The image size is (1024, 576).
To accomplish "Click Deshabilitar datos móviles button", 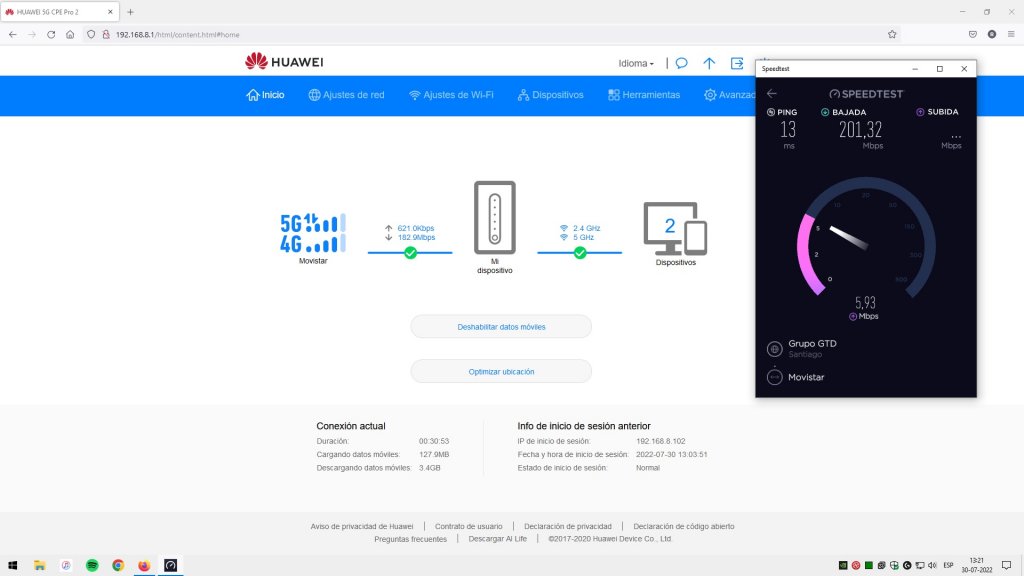I will 501,327.
